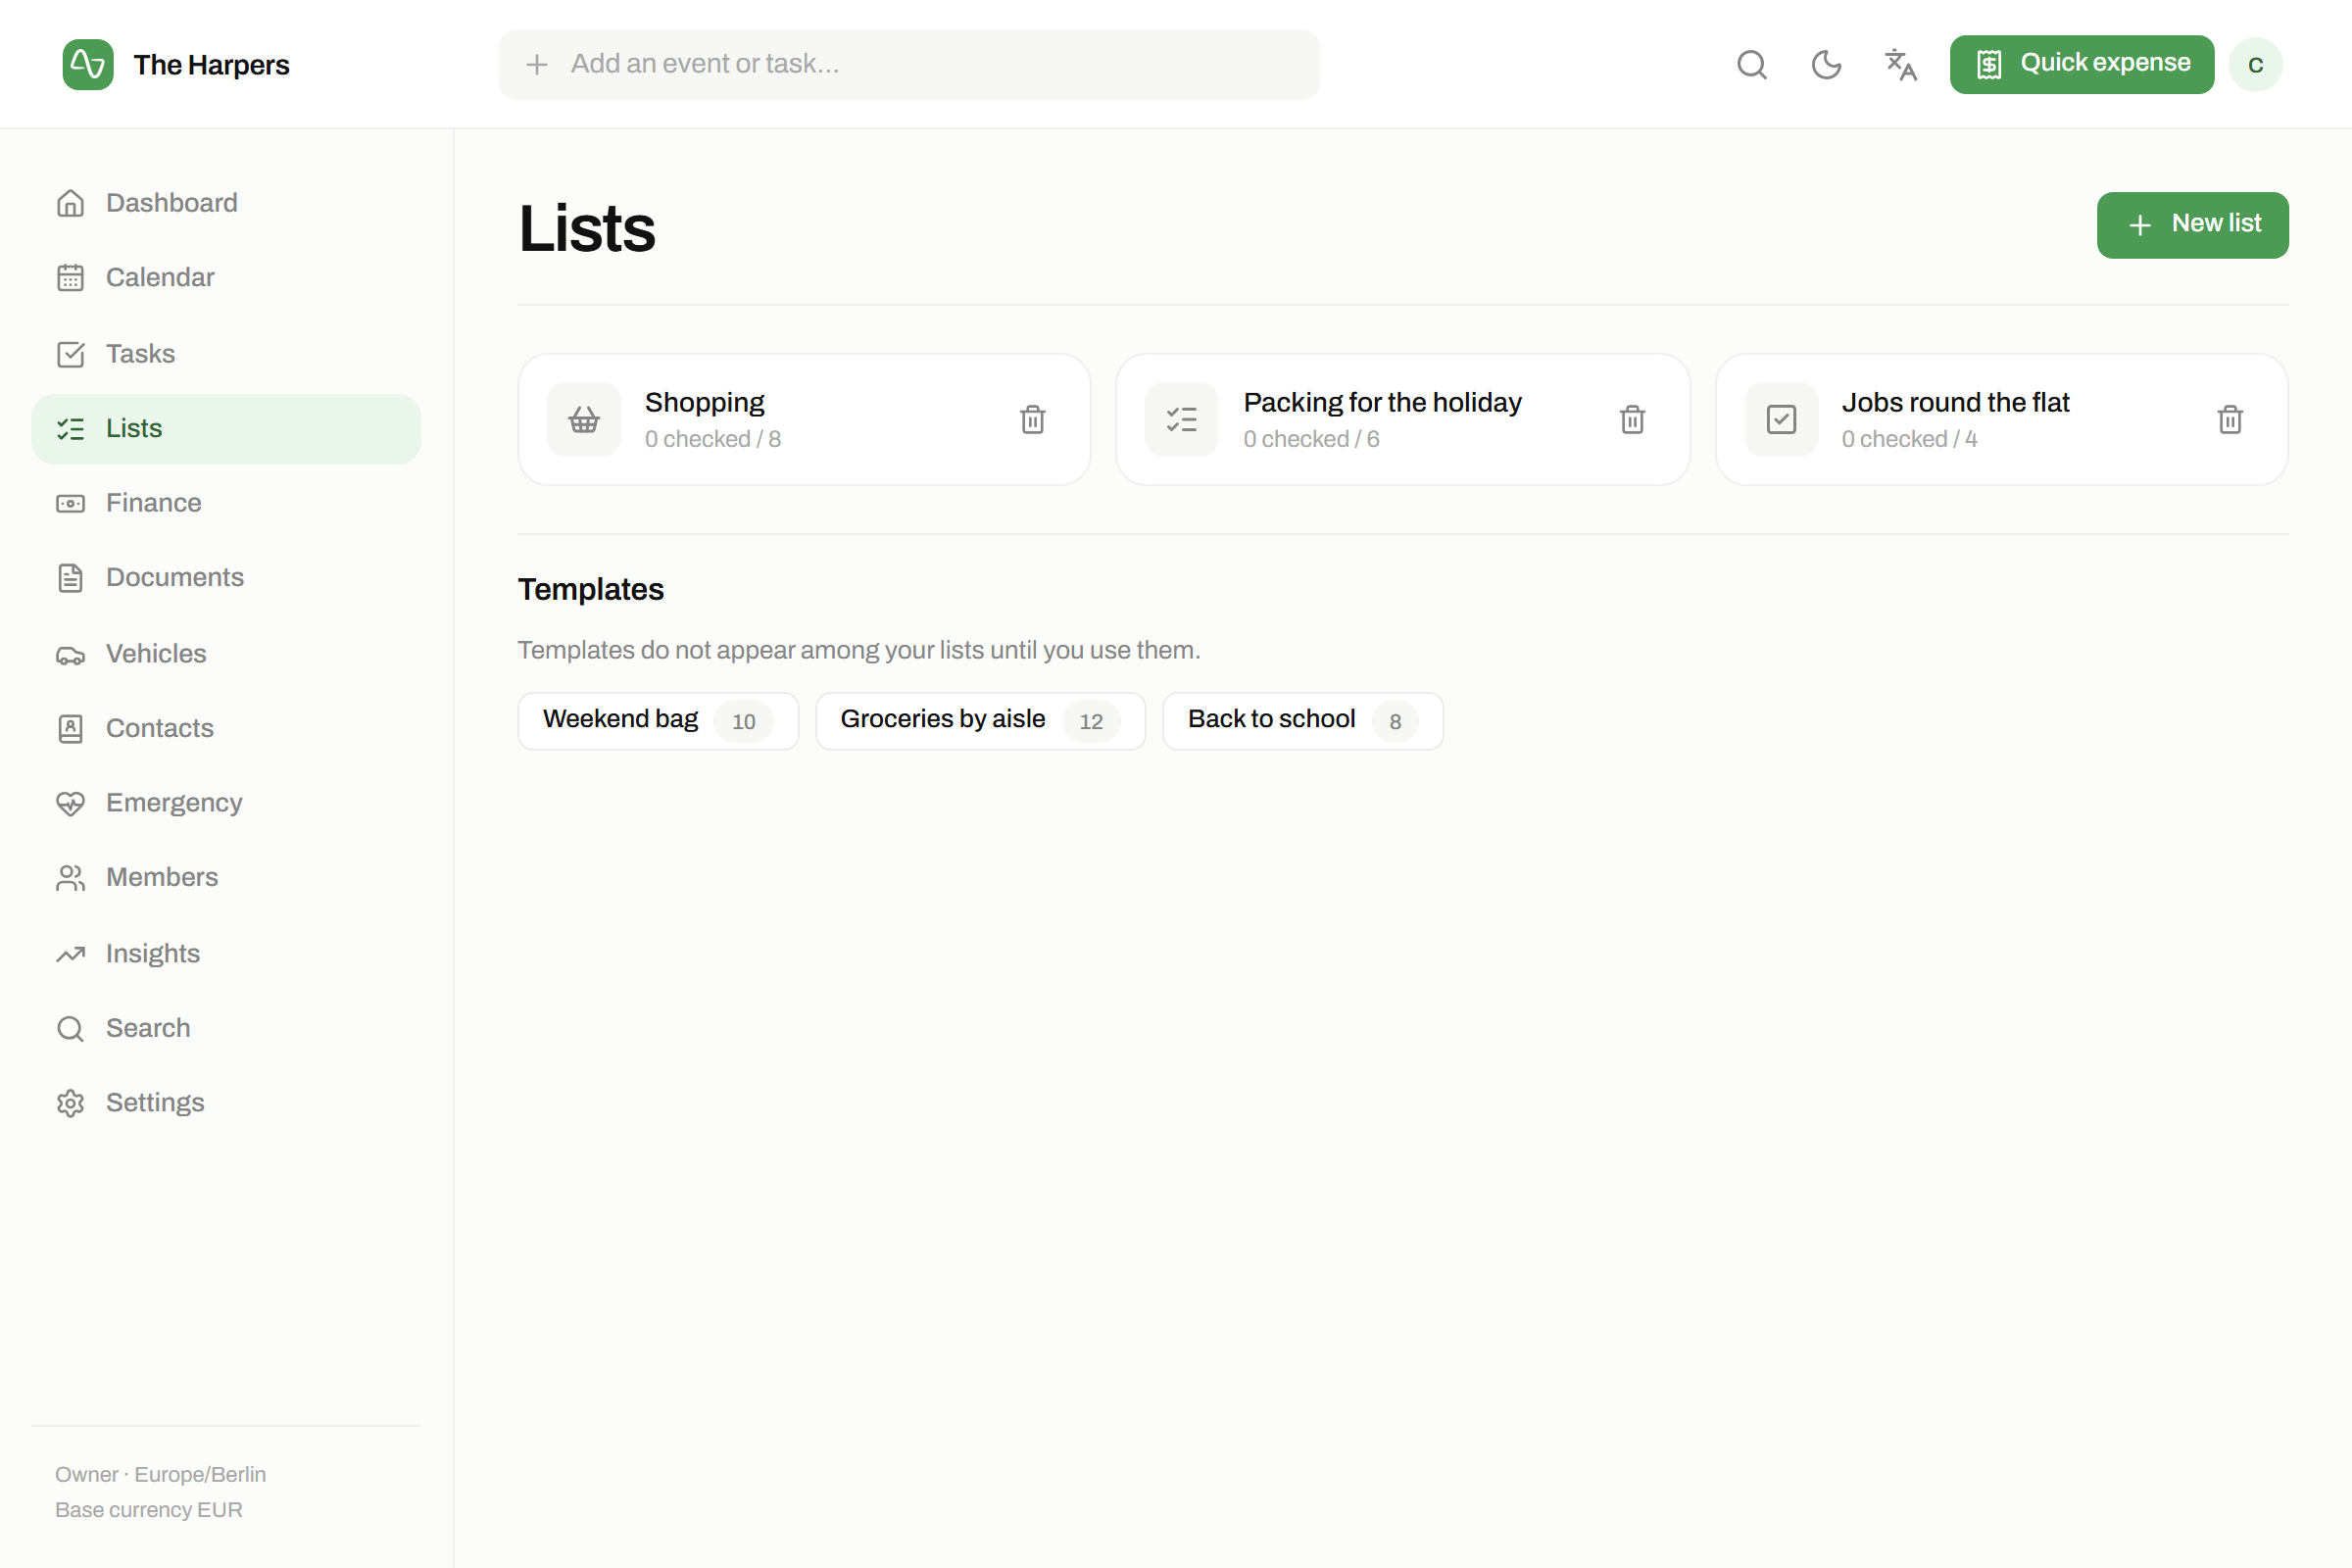This screenshot has width=2352, height=1568.
Task: Click the Quick expense button
Action: click(2081, 65)
